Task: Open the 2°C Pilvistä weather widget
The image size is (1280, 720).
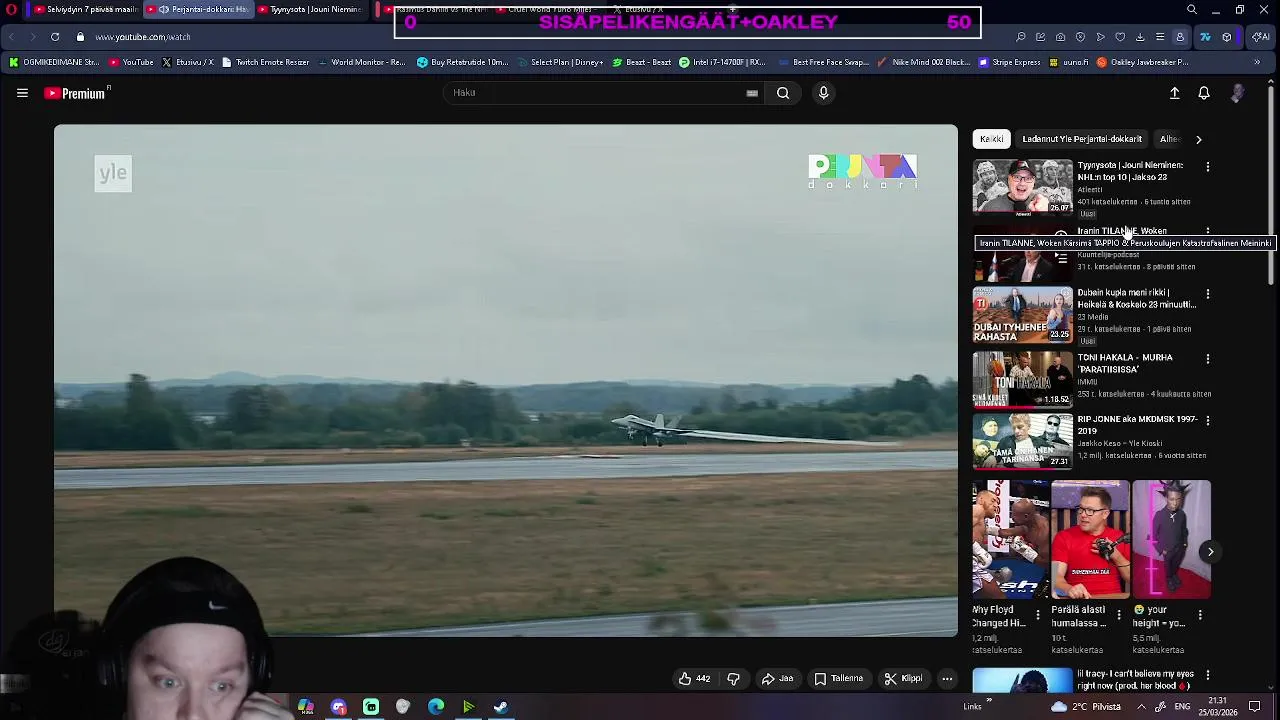Action: tap(1087, 707)
